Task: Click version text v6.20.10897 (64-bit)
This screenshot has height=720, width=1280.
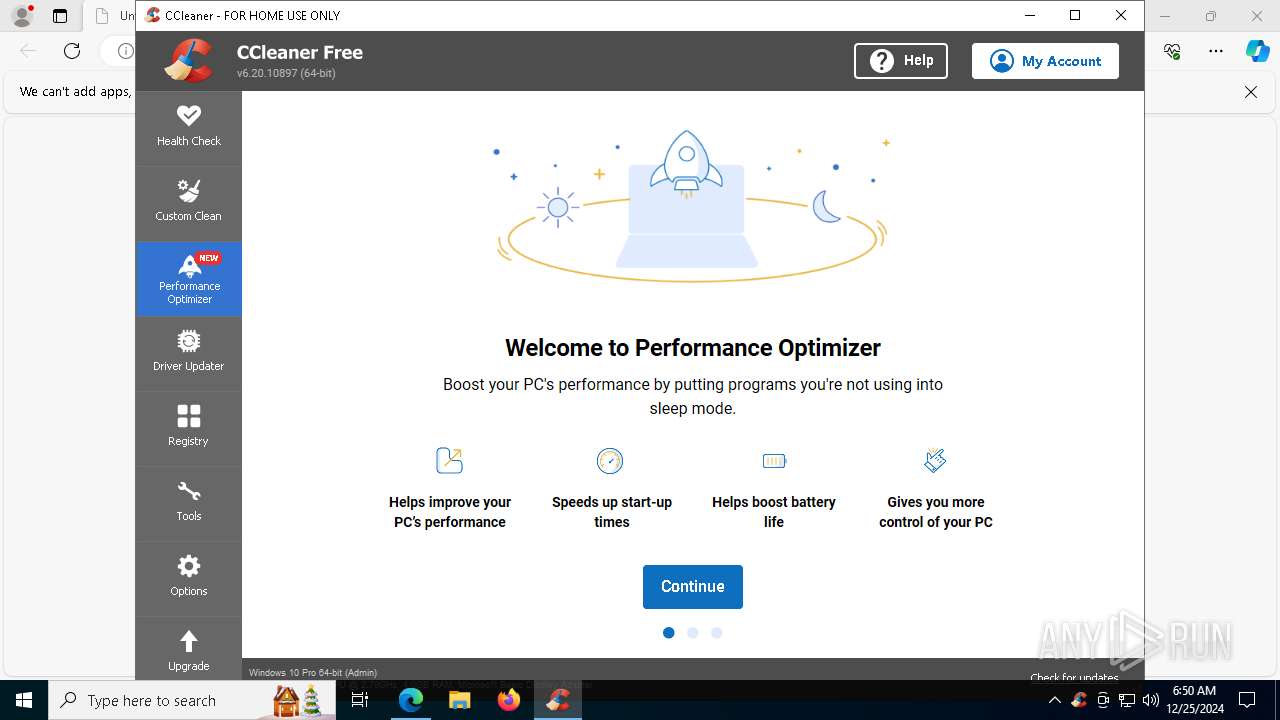Action: [x=286, y=73]
